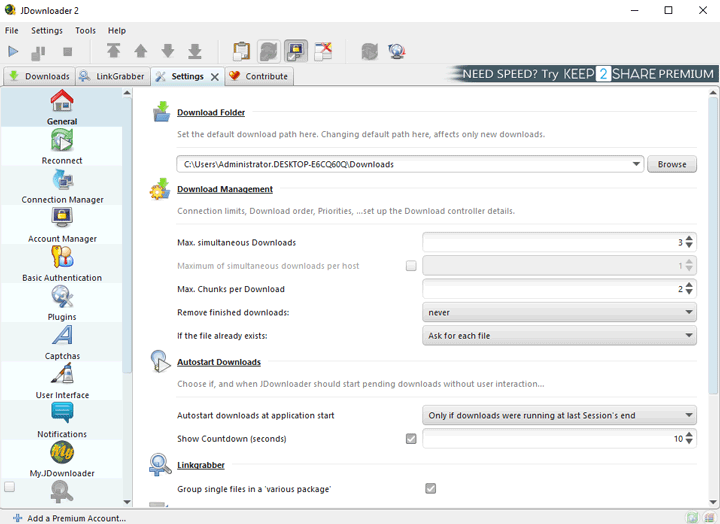
Task: Expand the download folder path dropdown
Action: tap(636, 164)
